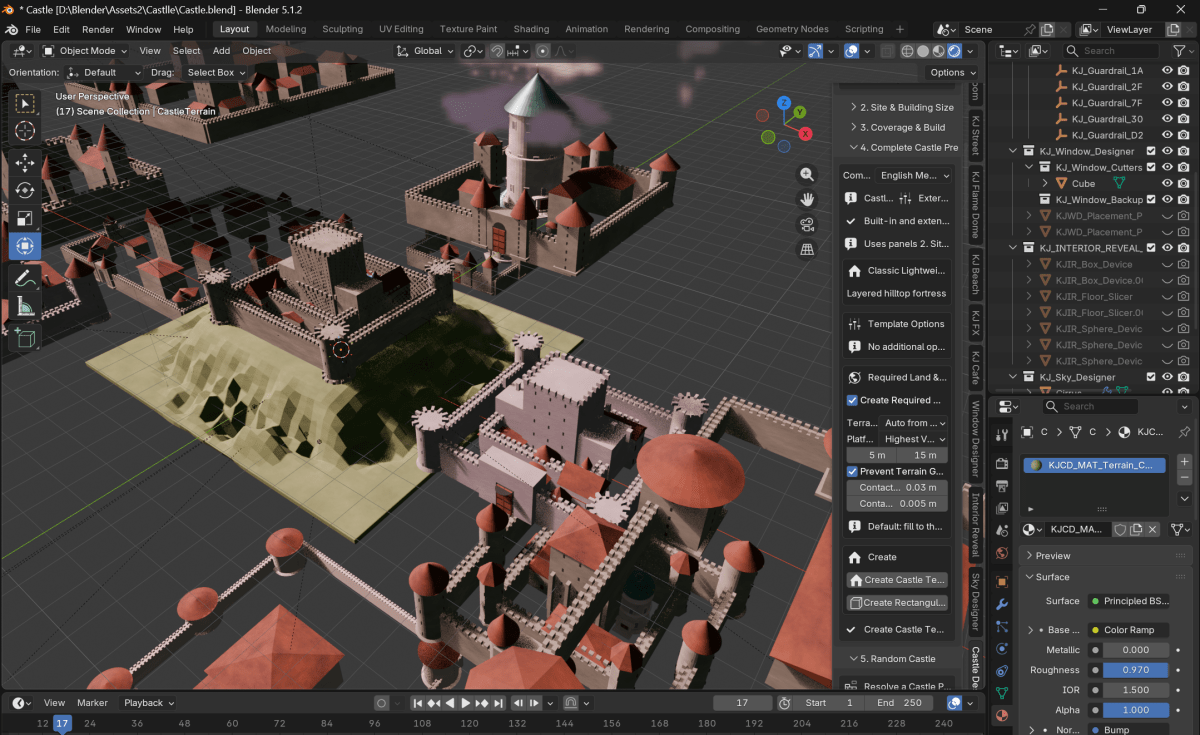Select the Add Cube tool
The width and height of the screenshot is (1200, 735).
pyautogui.click(x=25, y=339)
